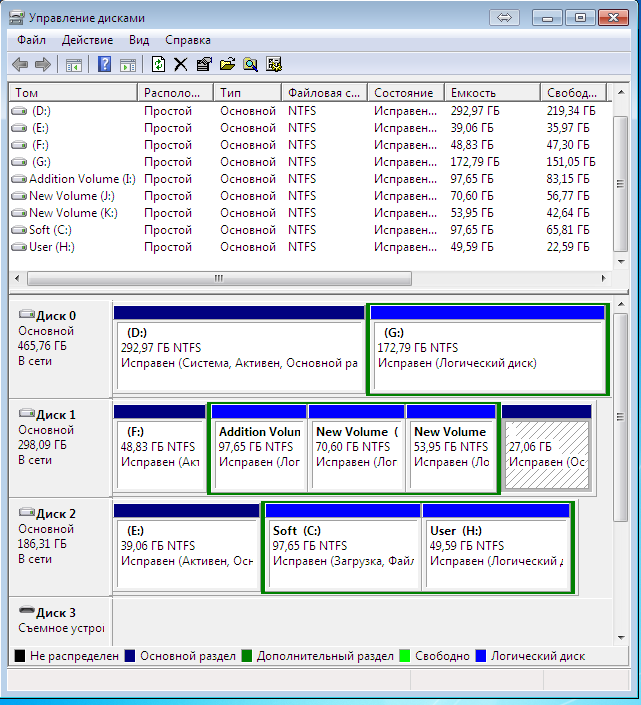Viewport: 641px width, 705px height.
Task: Click the drive icon beside Soft (C:)
Action: point(19,230)
